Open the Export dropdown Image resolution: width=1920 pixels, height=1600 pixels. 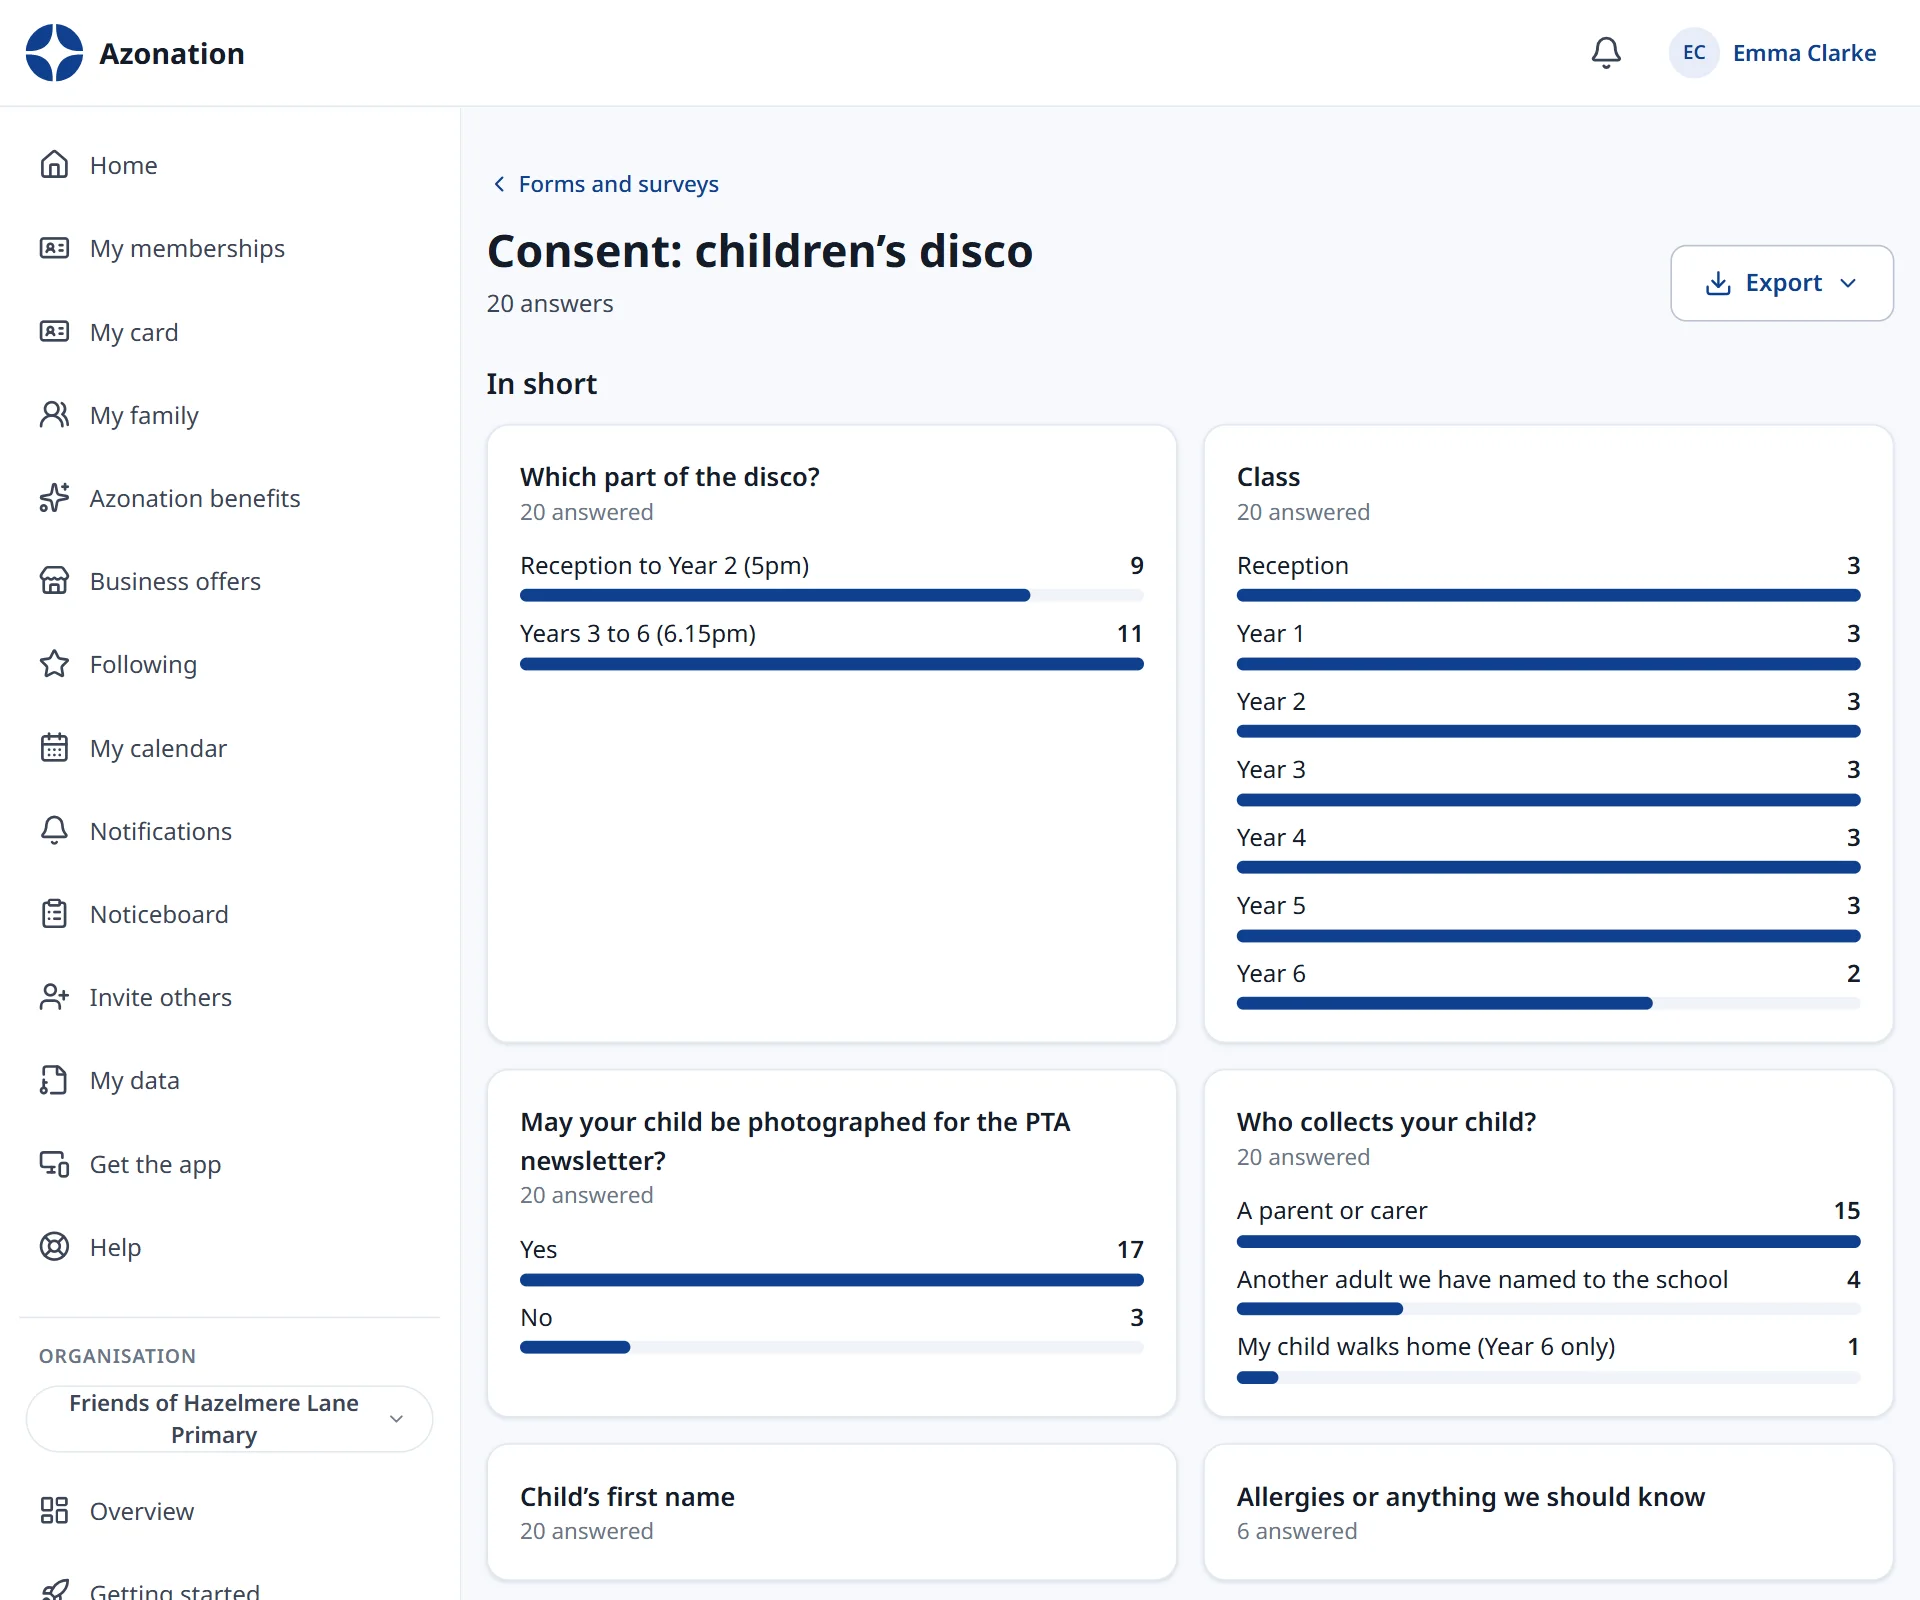click(1781, 283)
